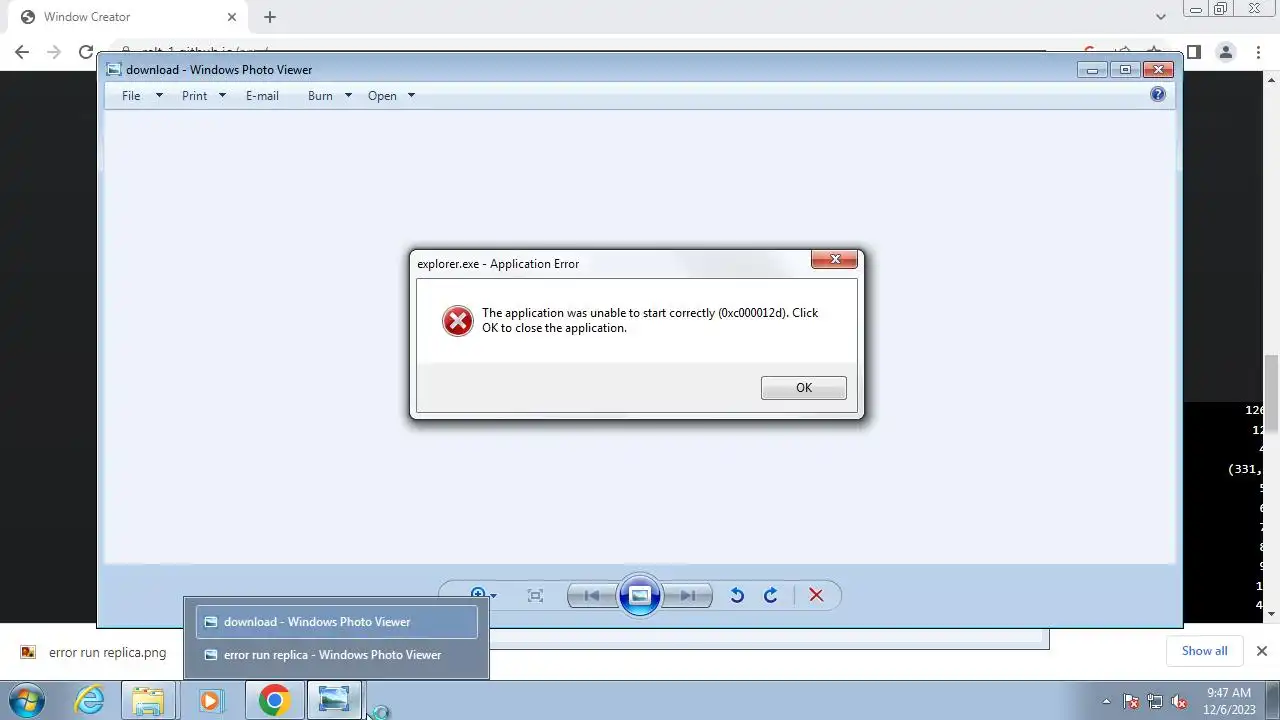Screen dimensions: 1280x720
Task: Expand the Print dropdown arrow
Action: (x=222, y=96)
